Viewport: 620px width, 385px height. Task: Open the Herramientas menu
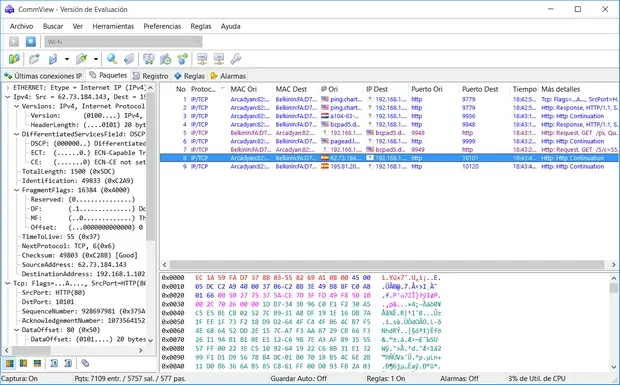(x=113, y=26)
